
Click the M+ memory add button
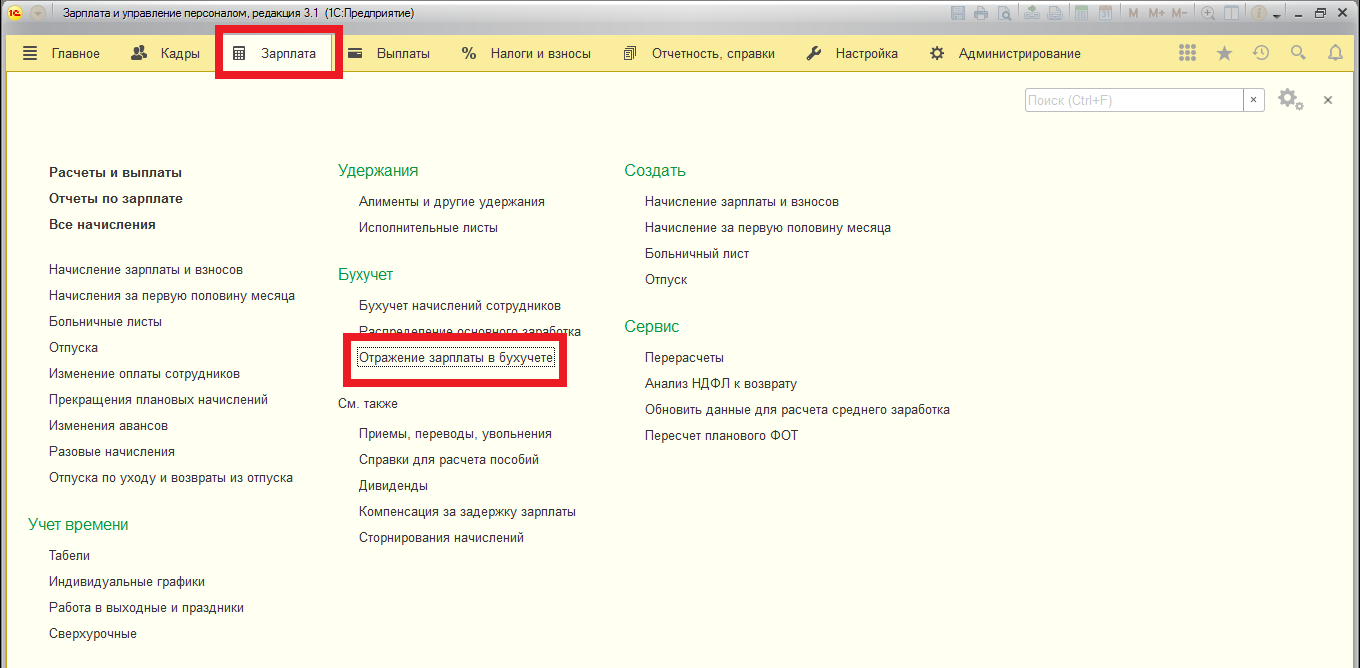coord(1157,13)
